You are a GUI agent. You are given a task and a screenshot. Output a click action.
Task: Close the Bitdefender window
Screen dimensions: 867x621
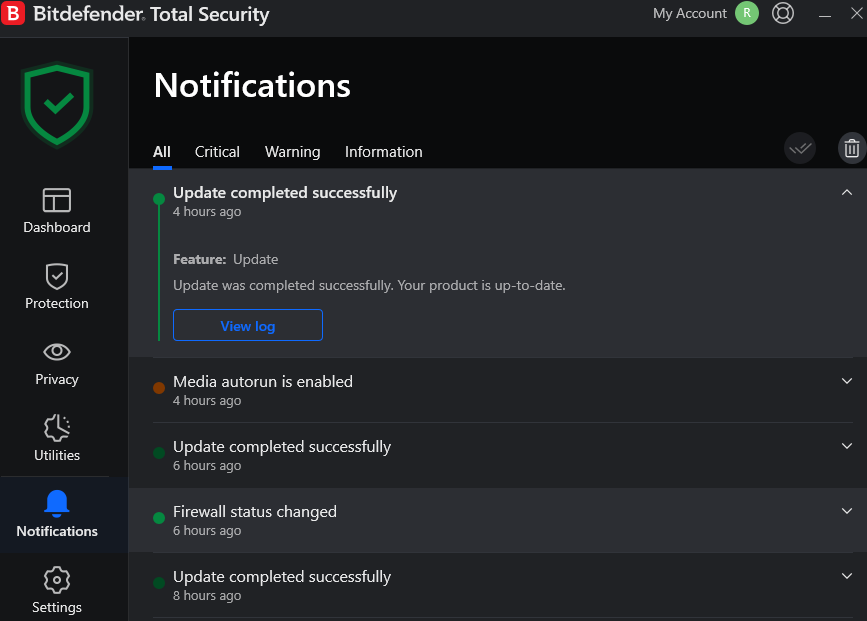(856, 13)
